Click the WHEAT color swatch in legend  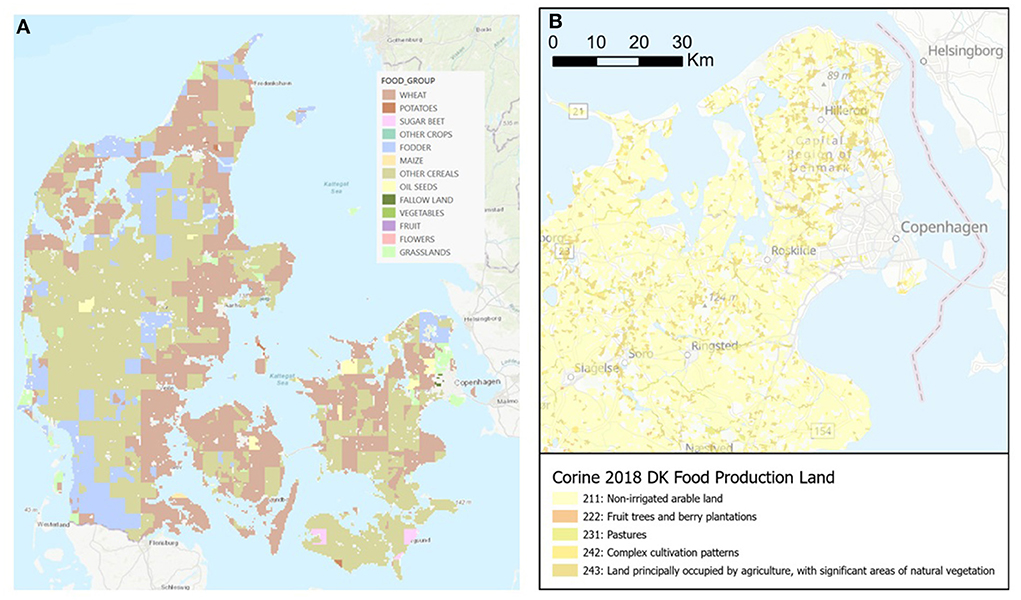387,95
